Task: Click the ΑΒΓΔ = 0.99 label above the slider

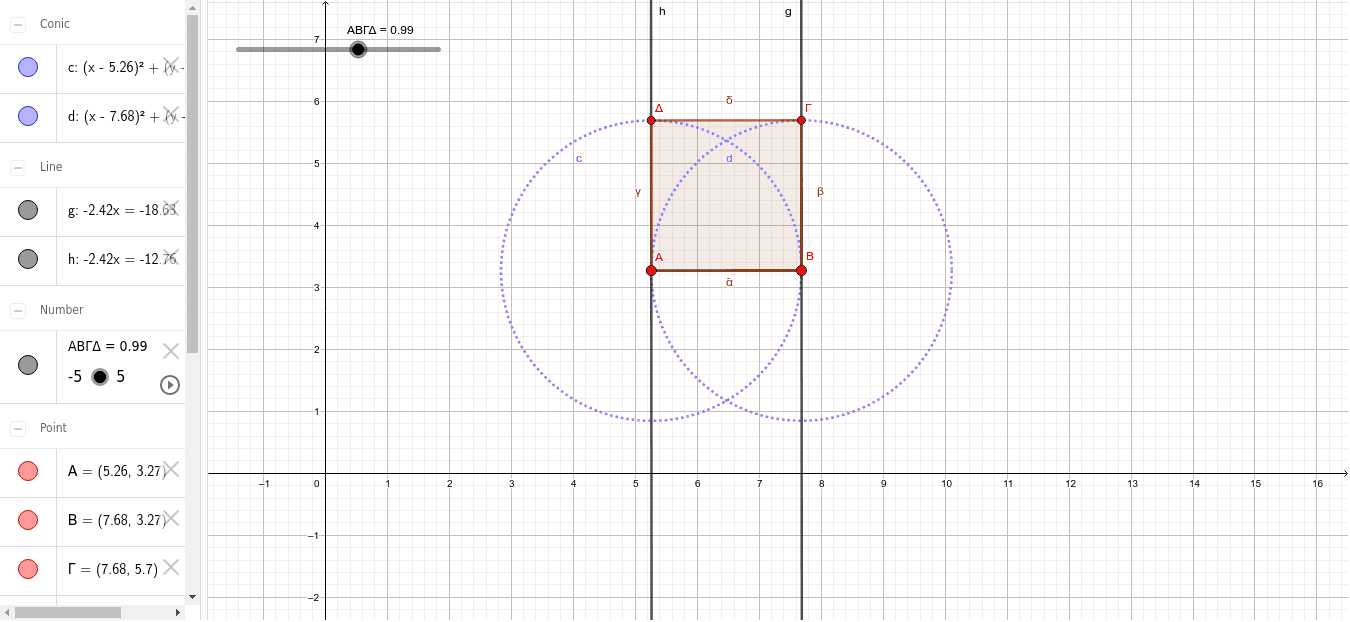Action: (380, 30)
